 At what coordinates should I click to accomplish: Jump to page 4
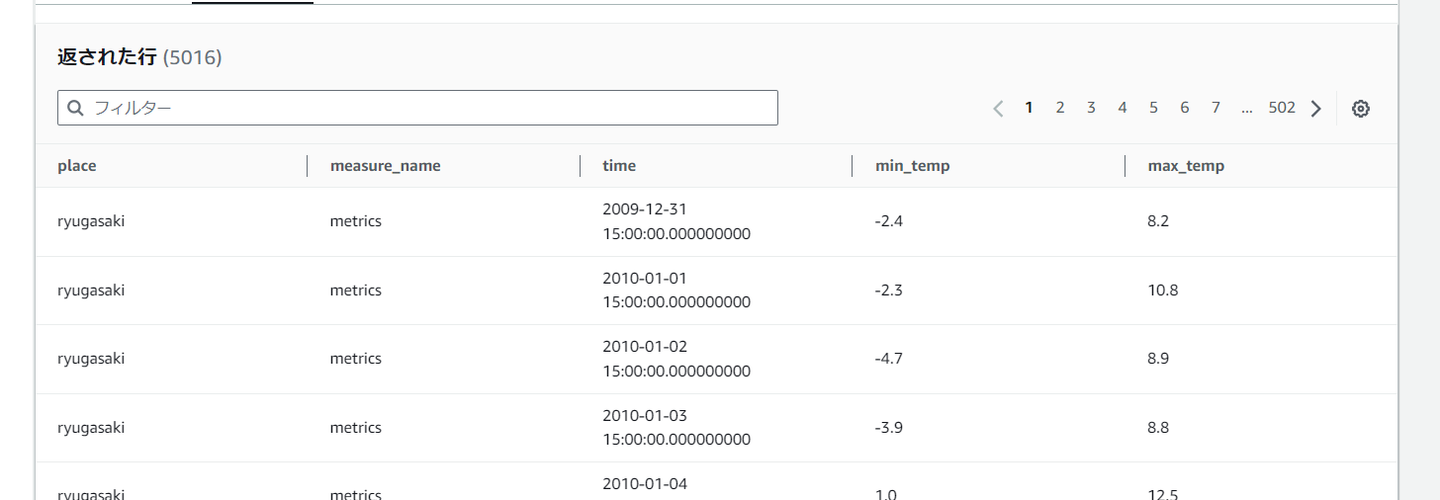[x=1122, y=108]
